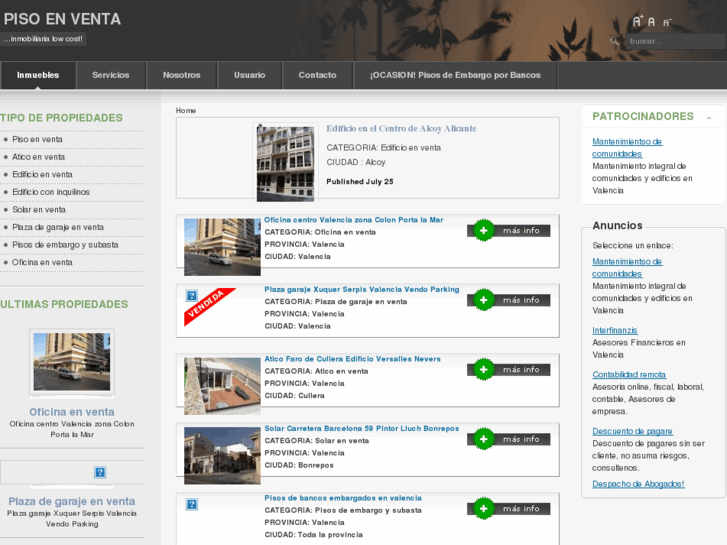Viewport: 727px width, 545px height.
Task: Click green plus icon for Atico Faro de Cullera
Action: 483,369
